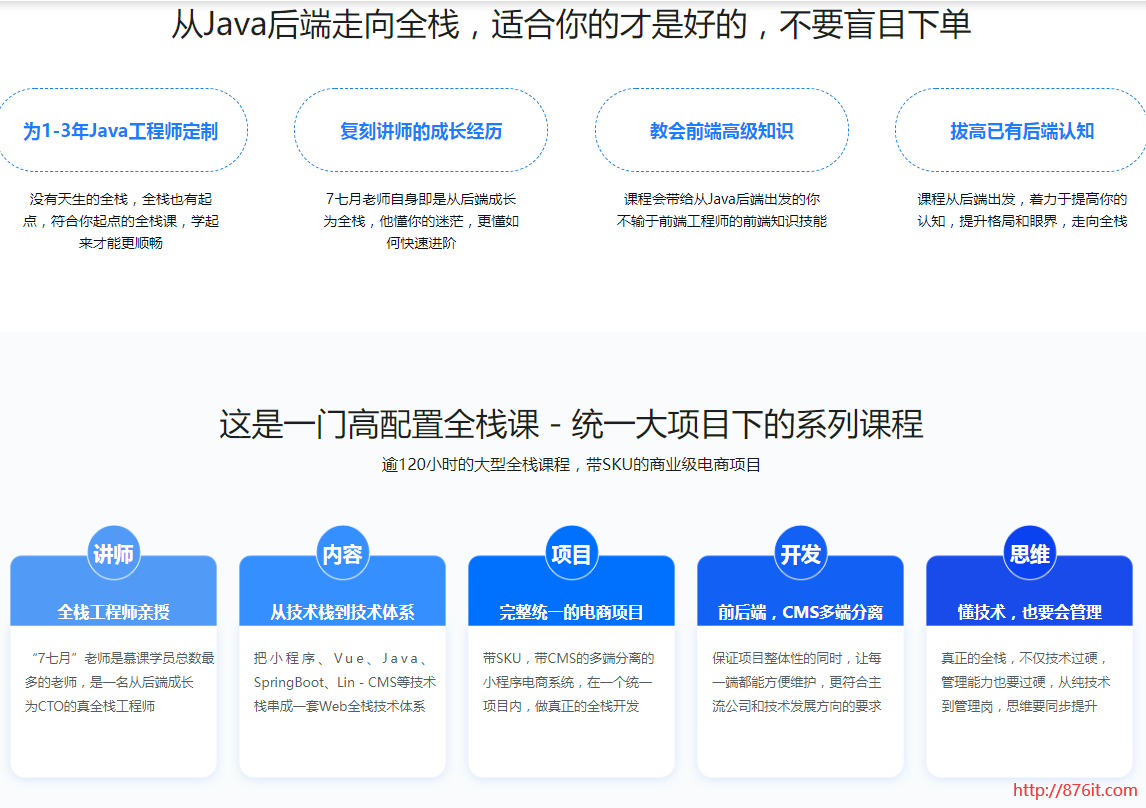Screen dimensions: 1146x808
Task: Click the text 真正的全栈，不仅技术过硬
Action: pos(1020,658)
